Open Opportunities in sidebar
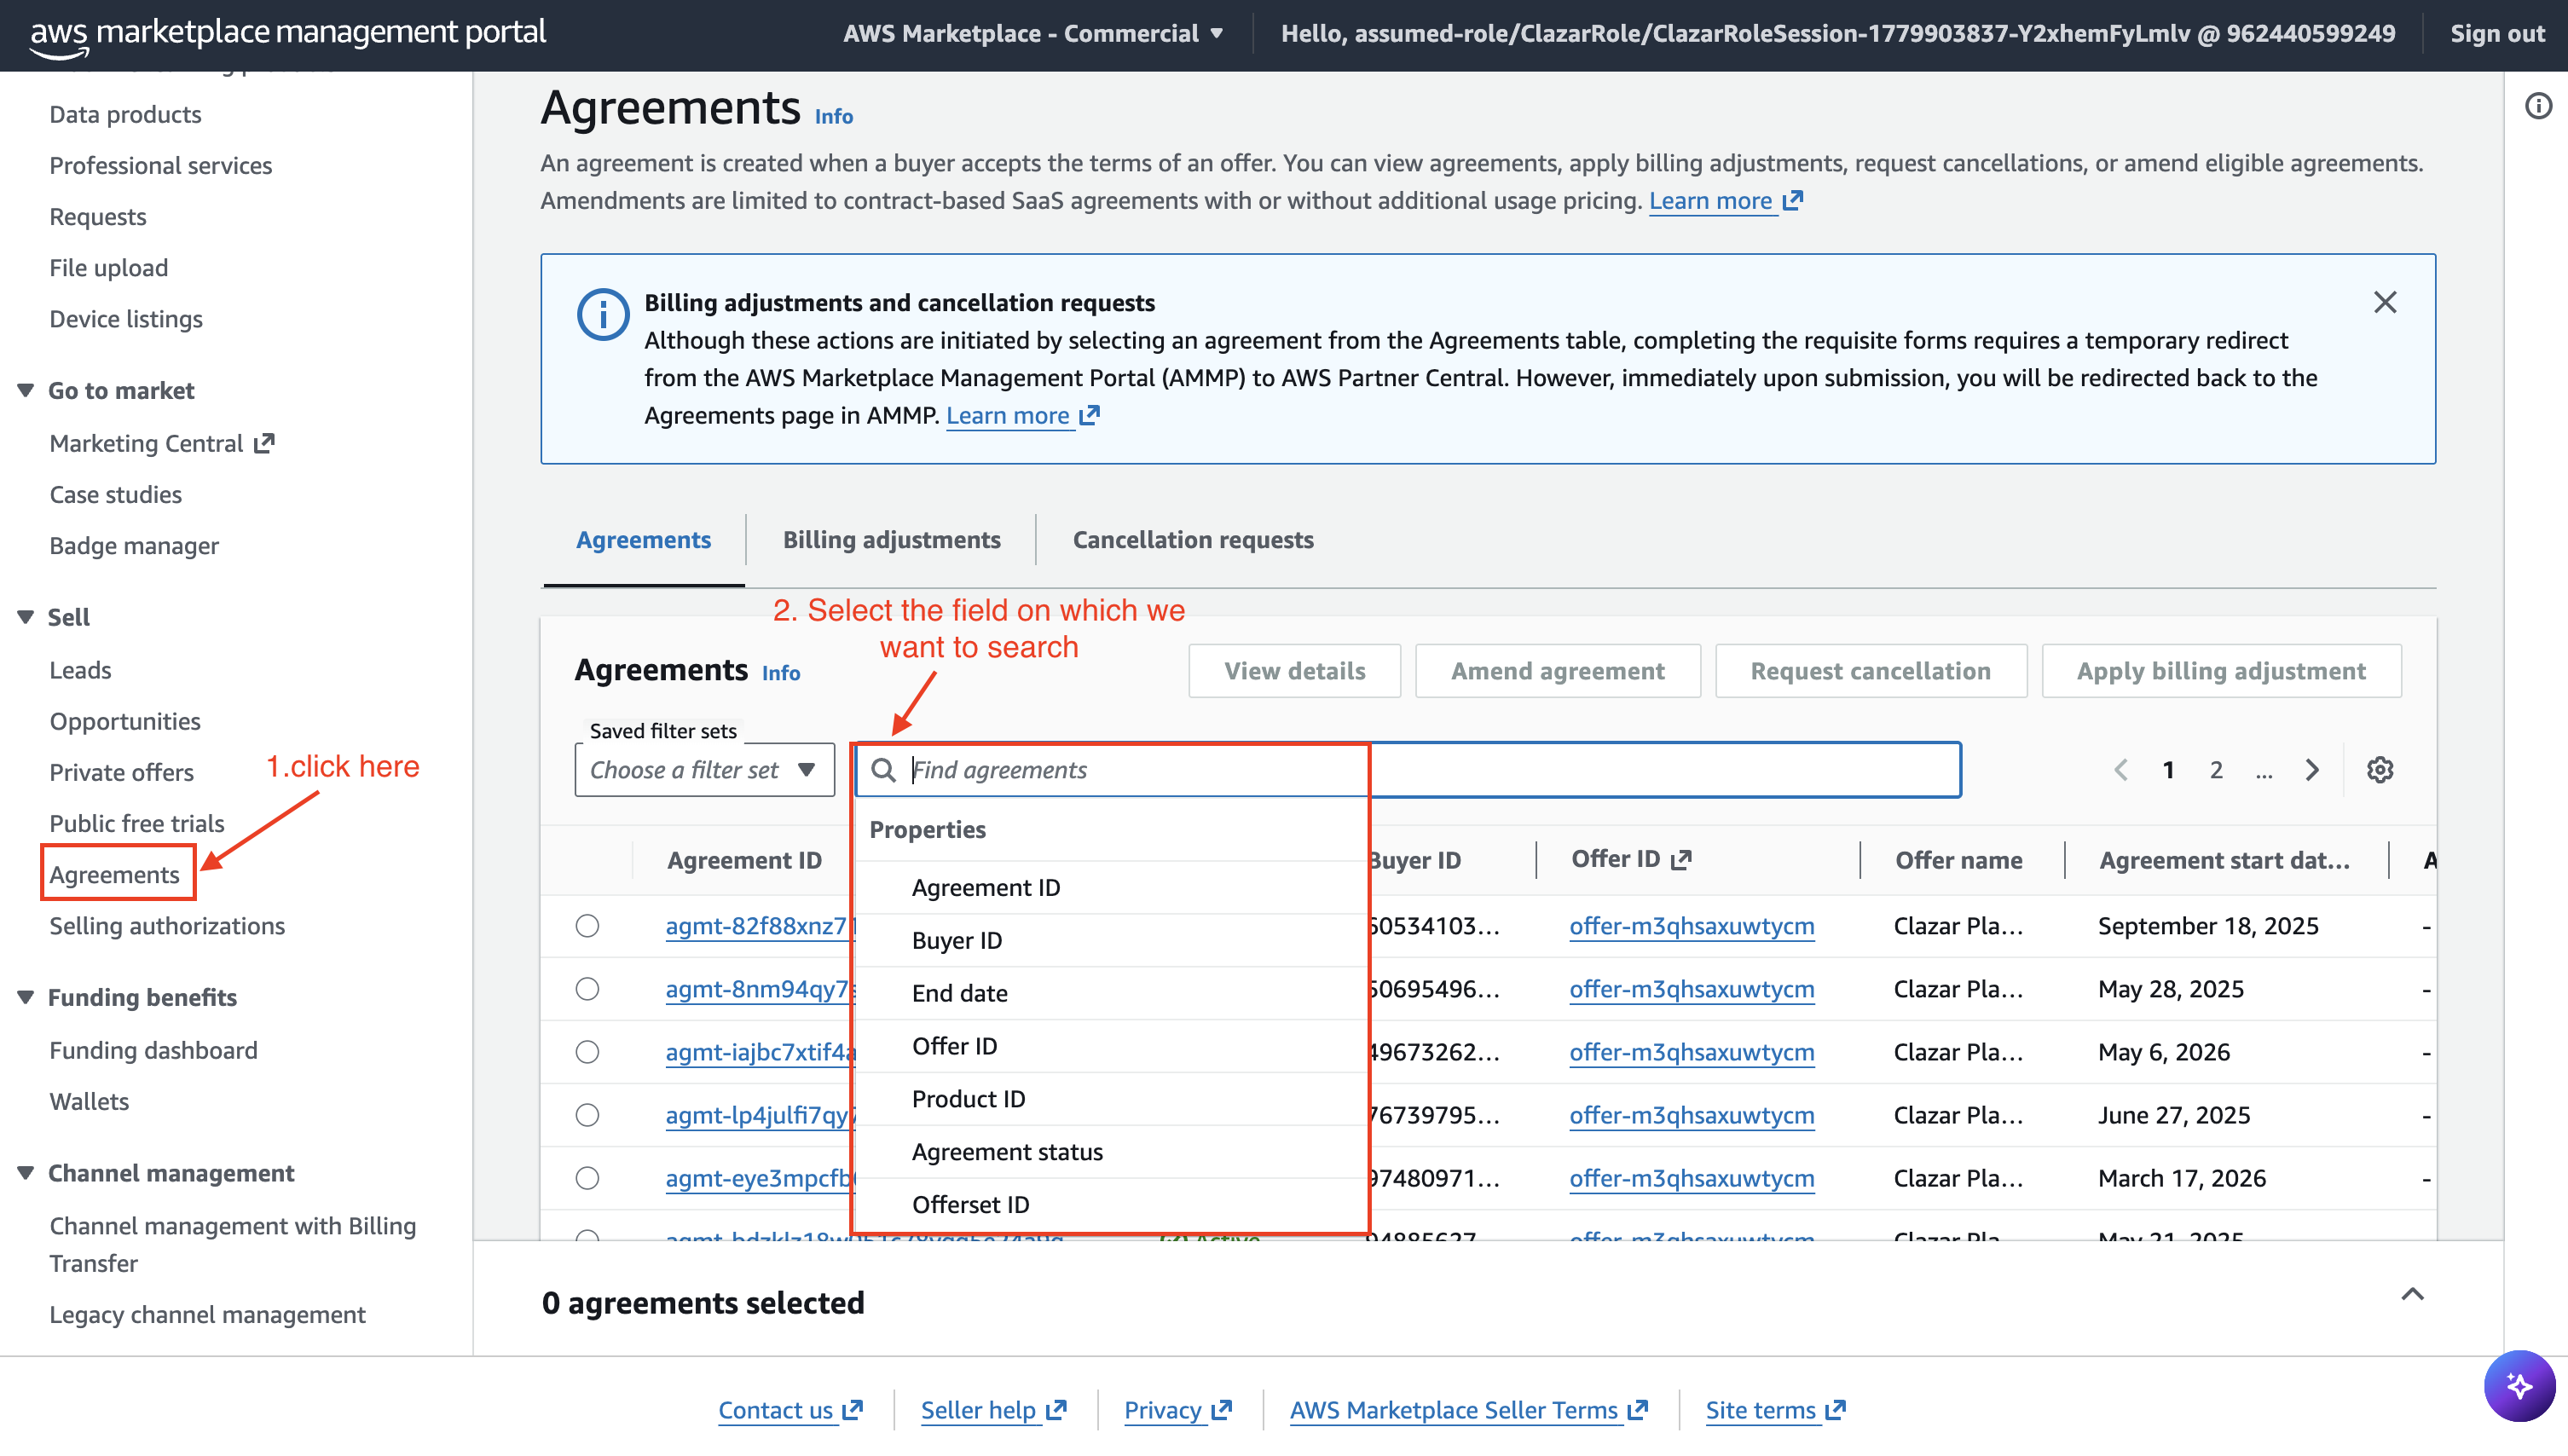Screen dimensions: 2568x1456 click(x=125, y=721)
